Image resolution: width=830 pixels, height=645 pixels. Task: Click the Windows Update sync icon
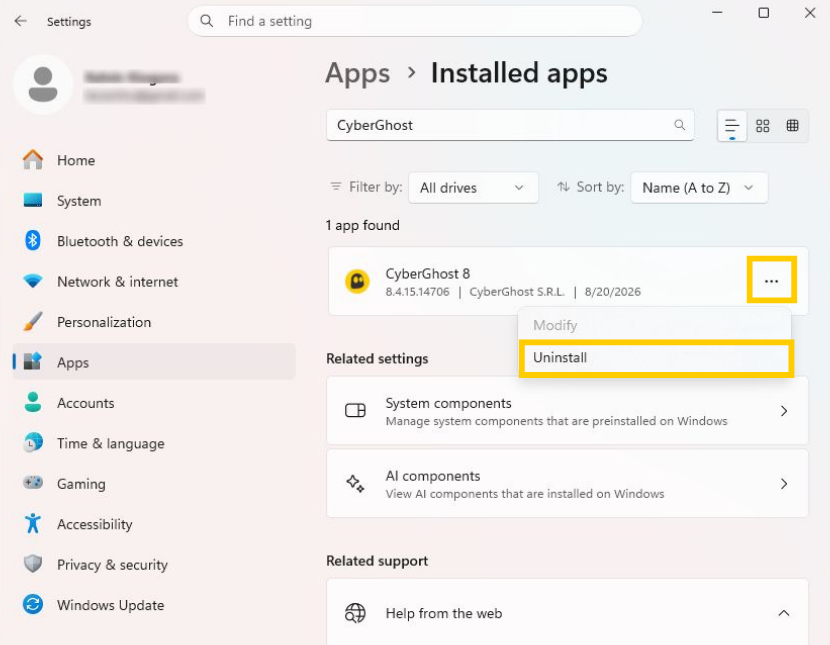pos(33,604)
